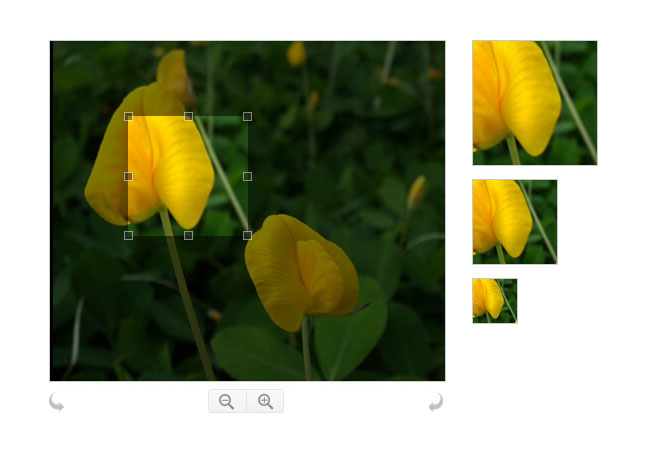Select the top-right crop corner handle
Viewport: 650px width, 451px height.
pyautogui.click(x=247, y=117)
